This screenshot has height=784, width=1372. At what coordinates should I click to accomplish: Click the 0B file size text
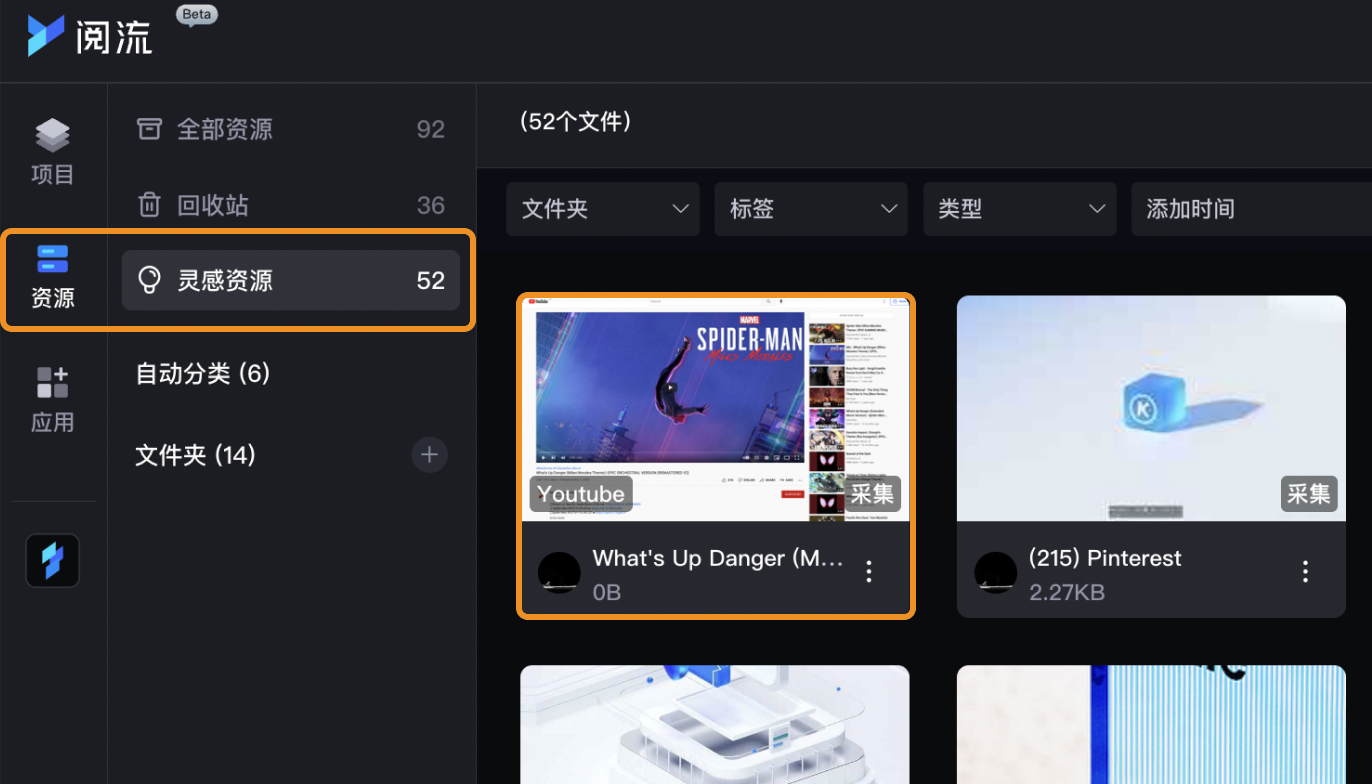[x=607, y=592]
